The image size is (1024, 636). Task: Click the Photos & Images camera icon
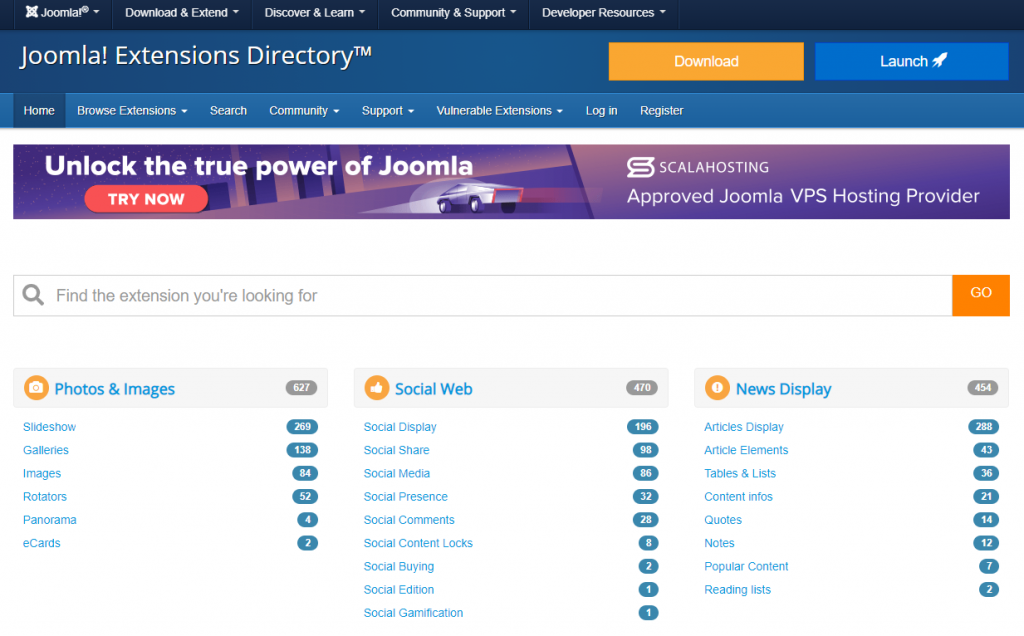(x=36, y=388)
